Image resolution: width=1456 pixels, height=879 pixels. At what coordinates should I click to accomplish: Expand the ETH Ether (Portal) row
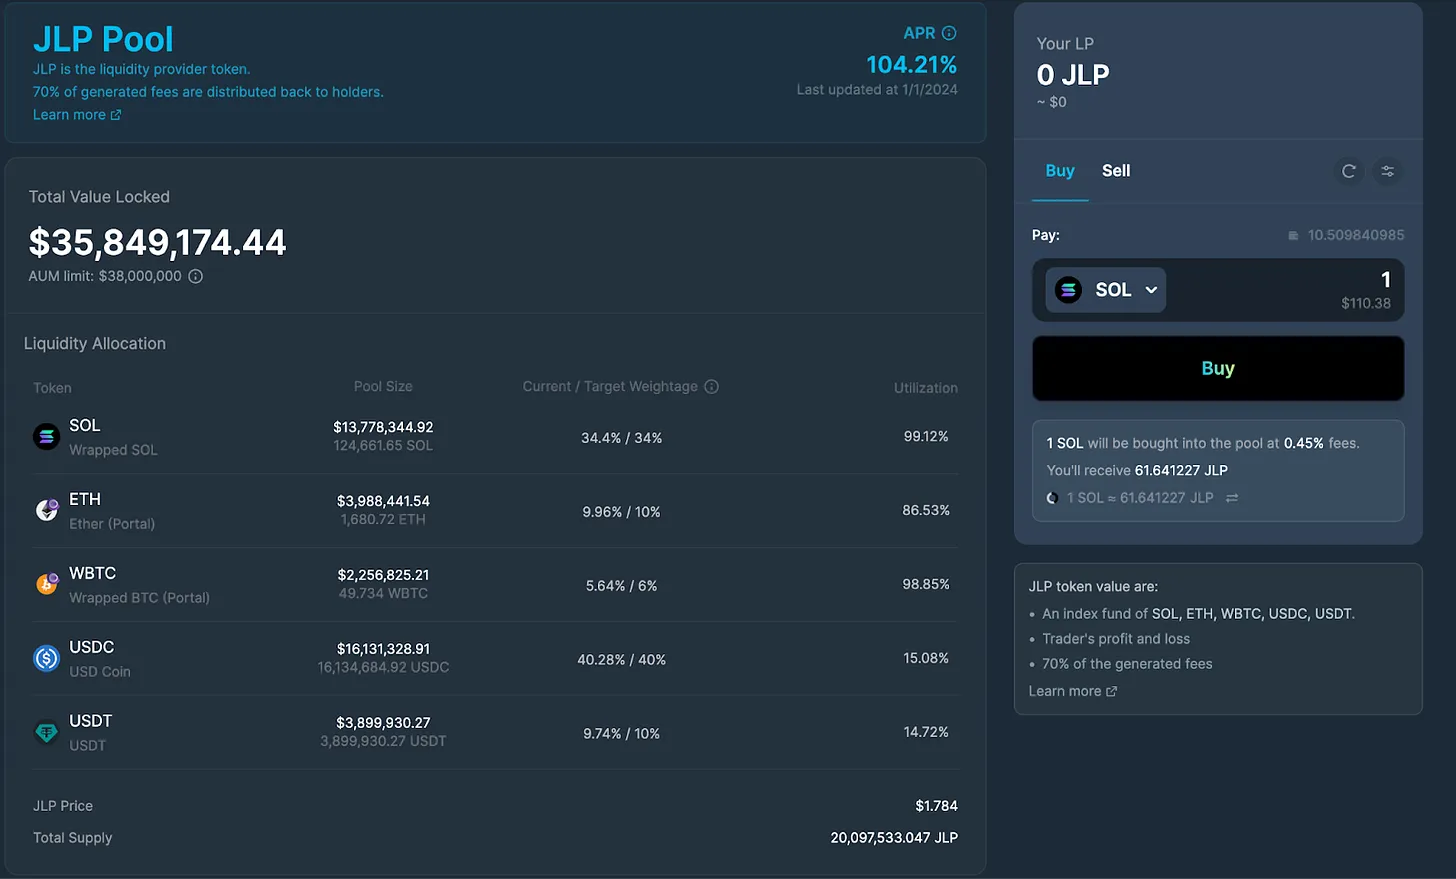[495, 510]
